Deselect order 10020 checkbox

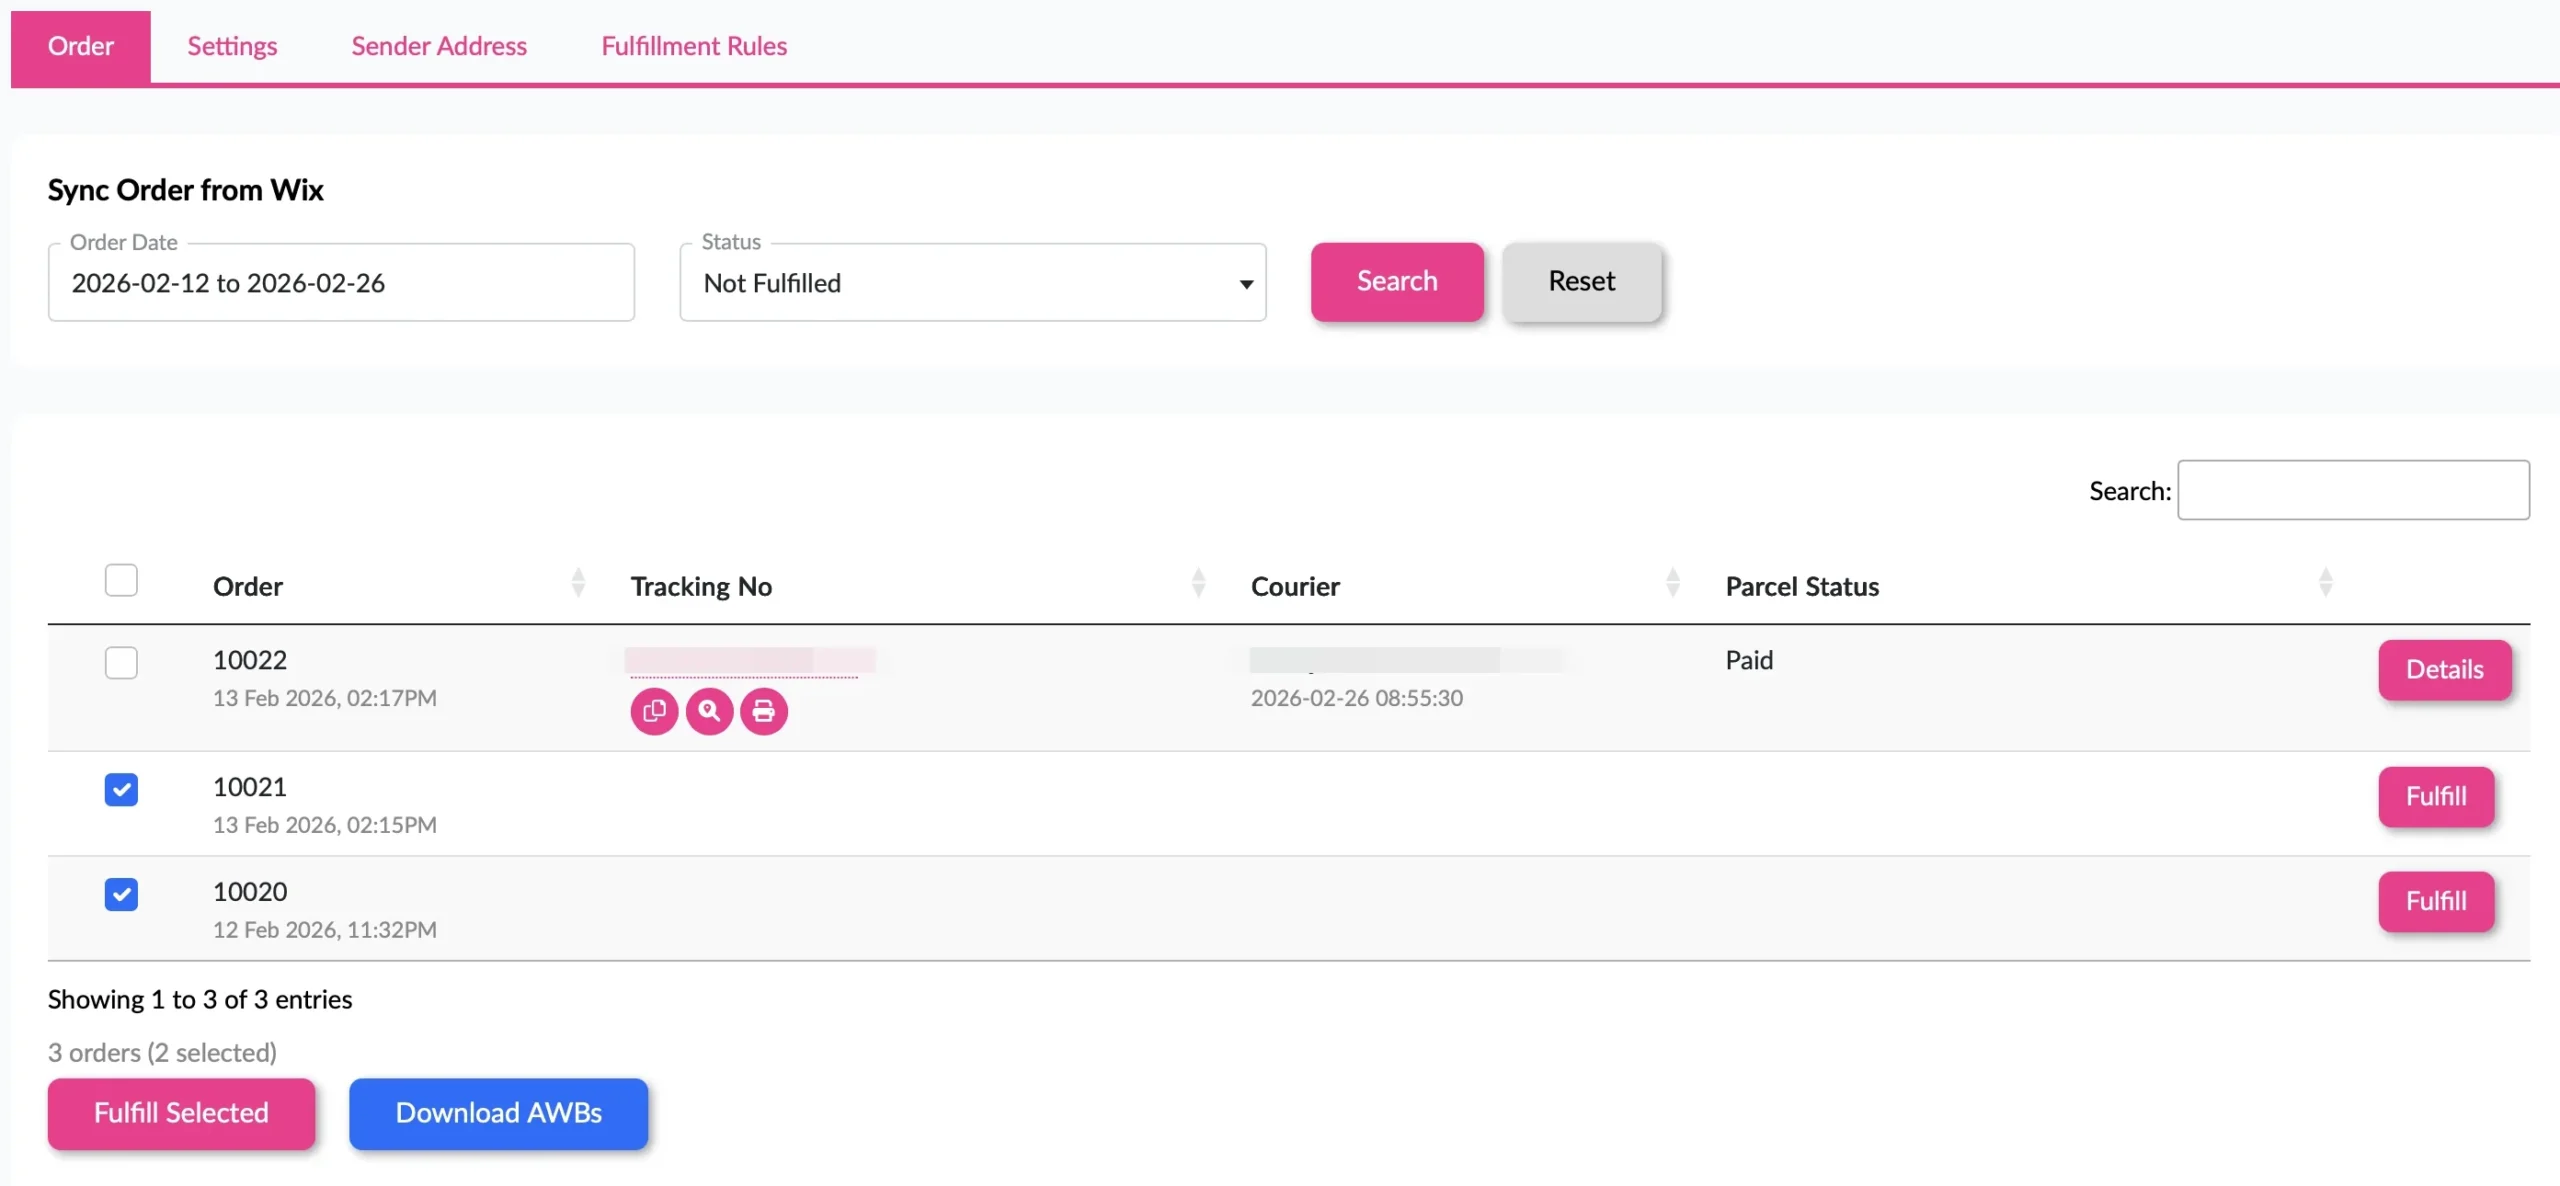121,894
